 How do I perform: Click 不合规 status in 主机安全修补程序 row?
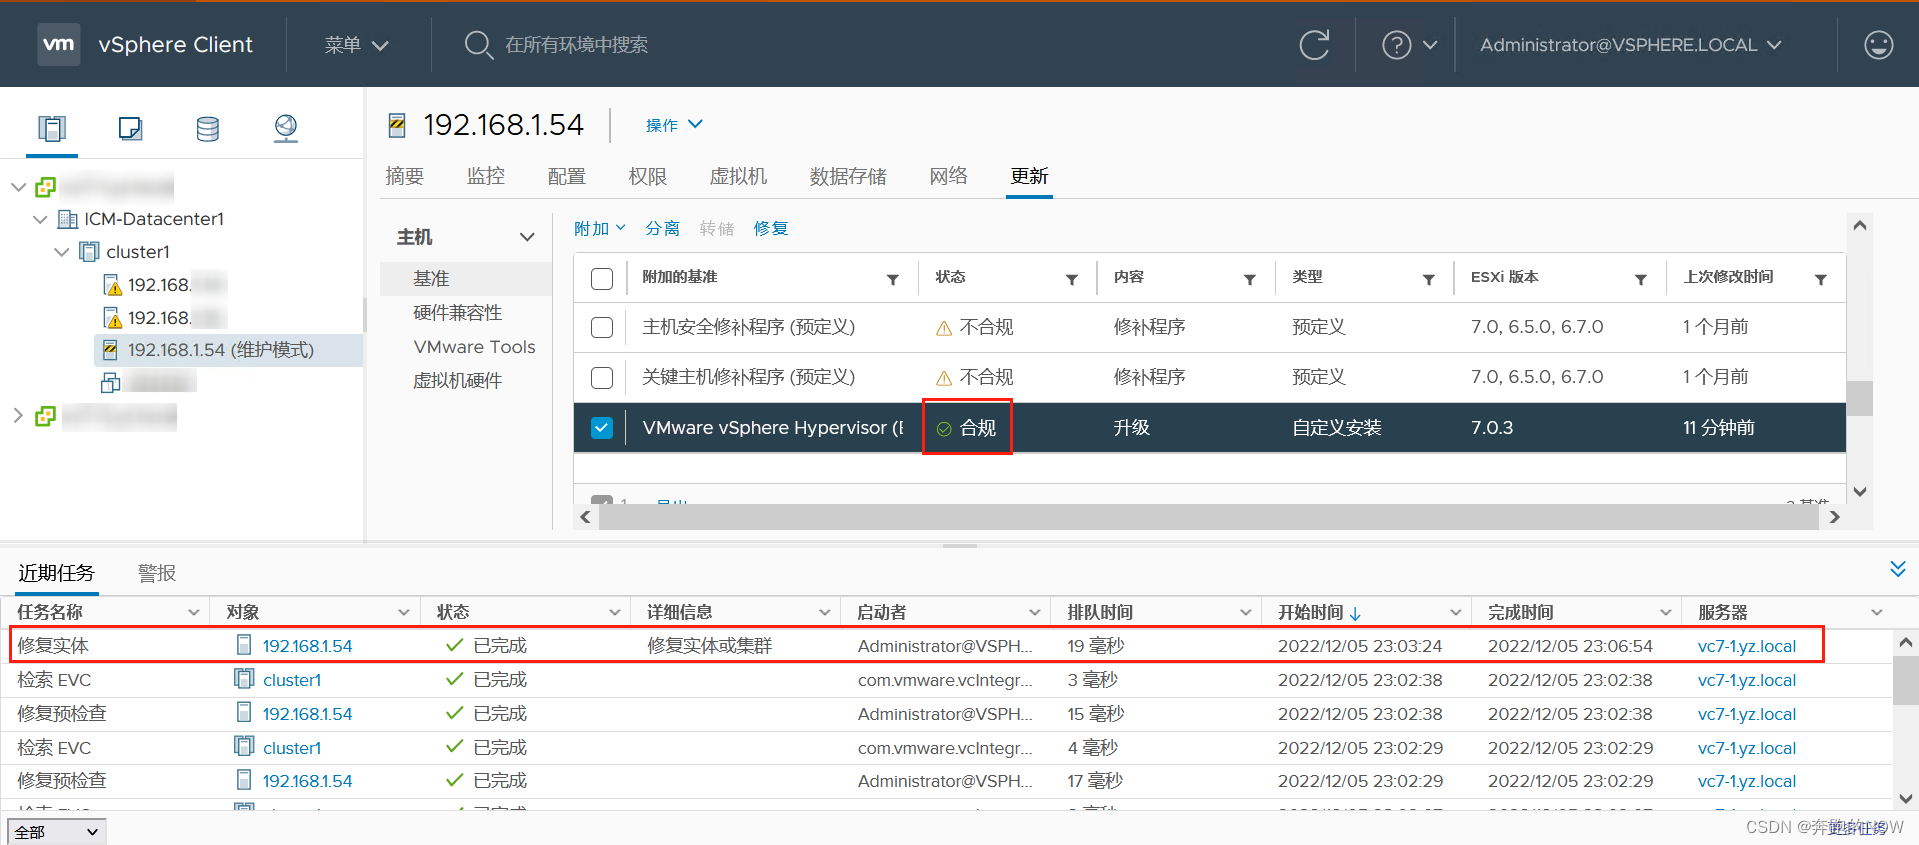tap(975, 328)
